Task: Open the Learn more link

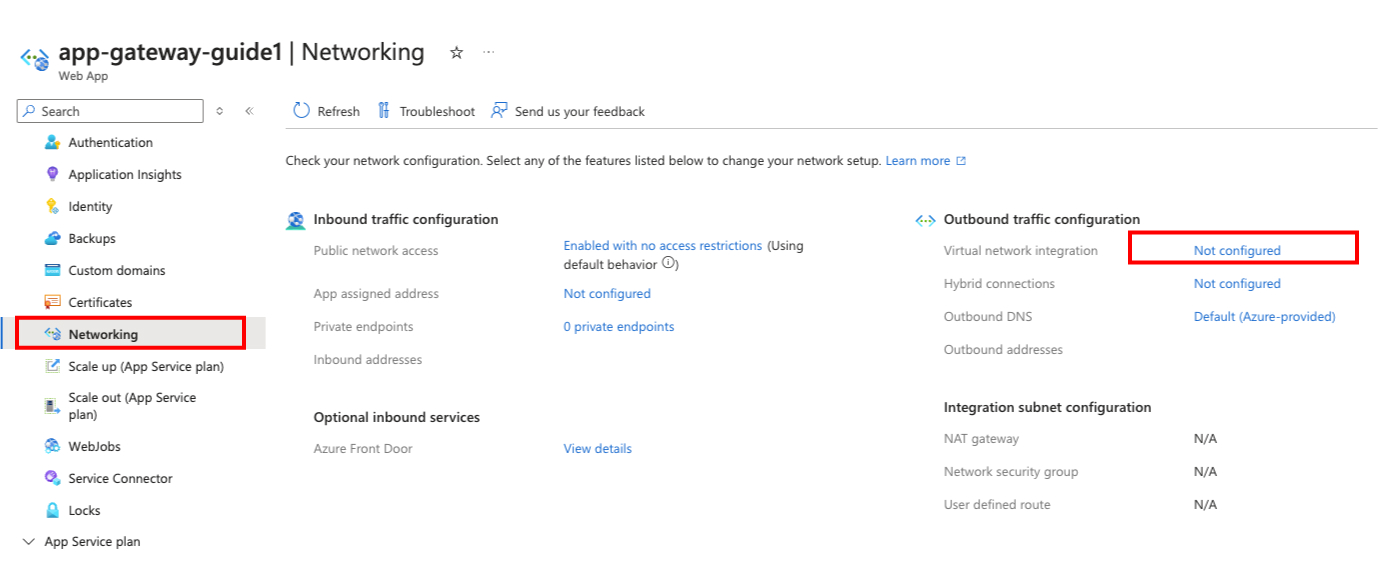Action: pos(917,161)
